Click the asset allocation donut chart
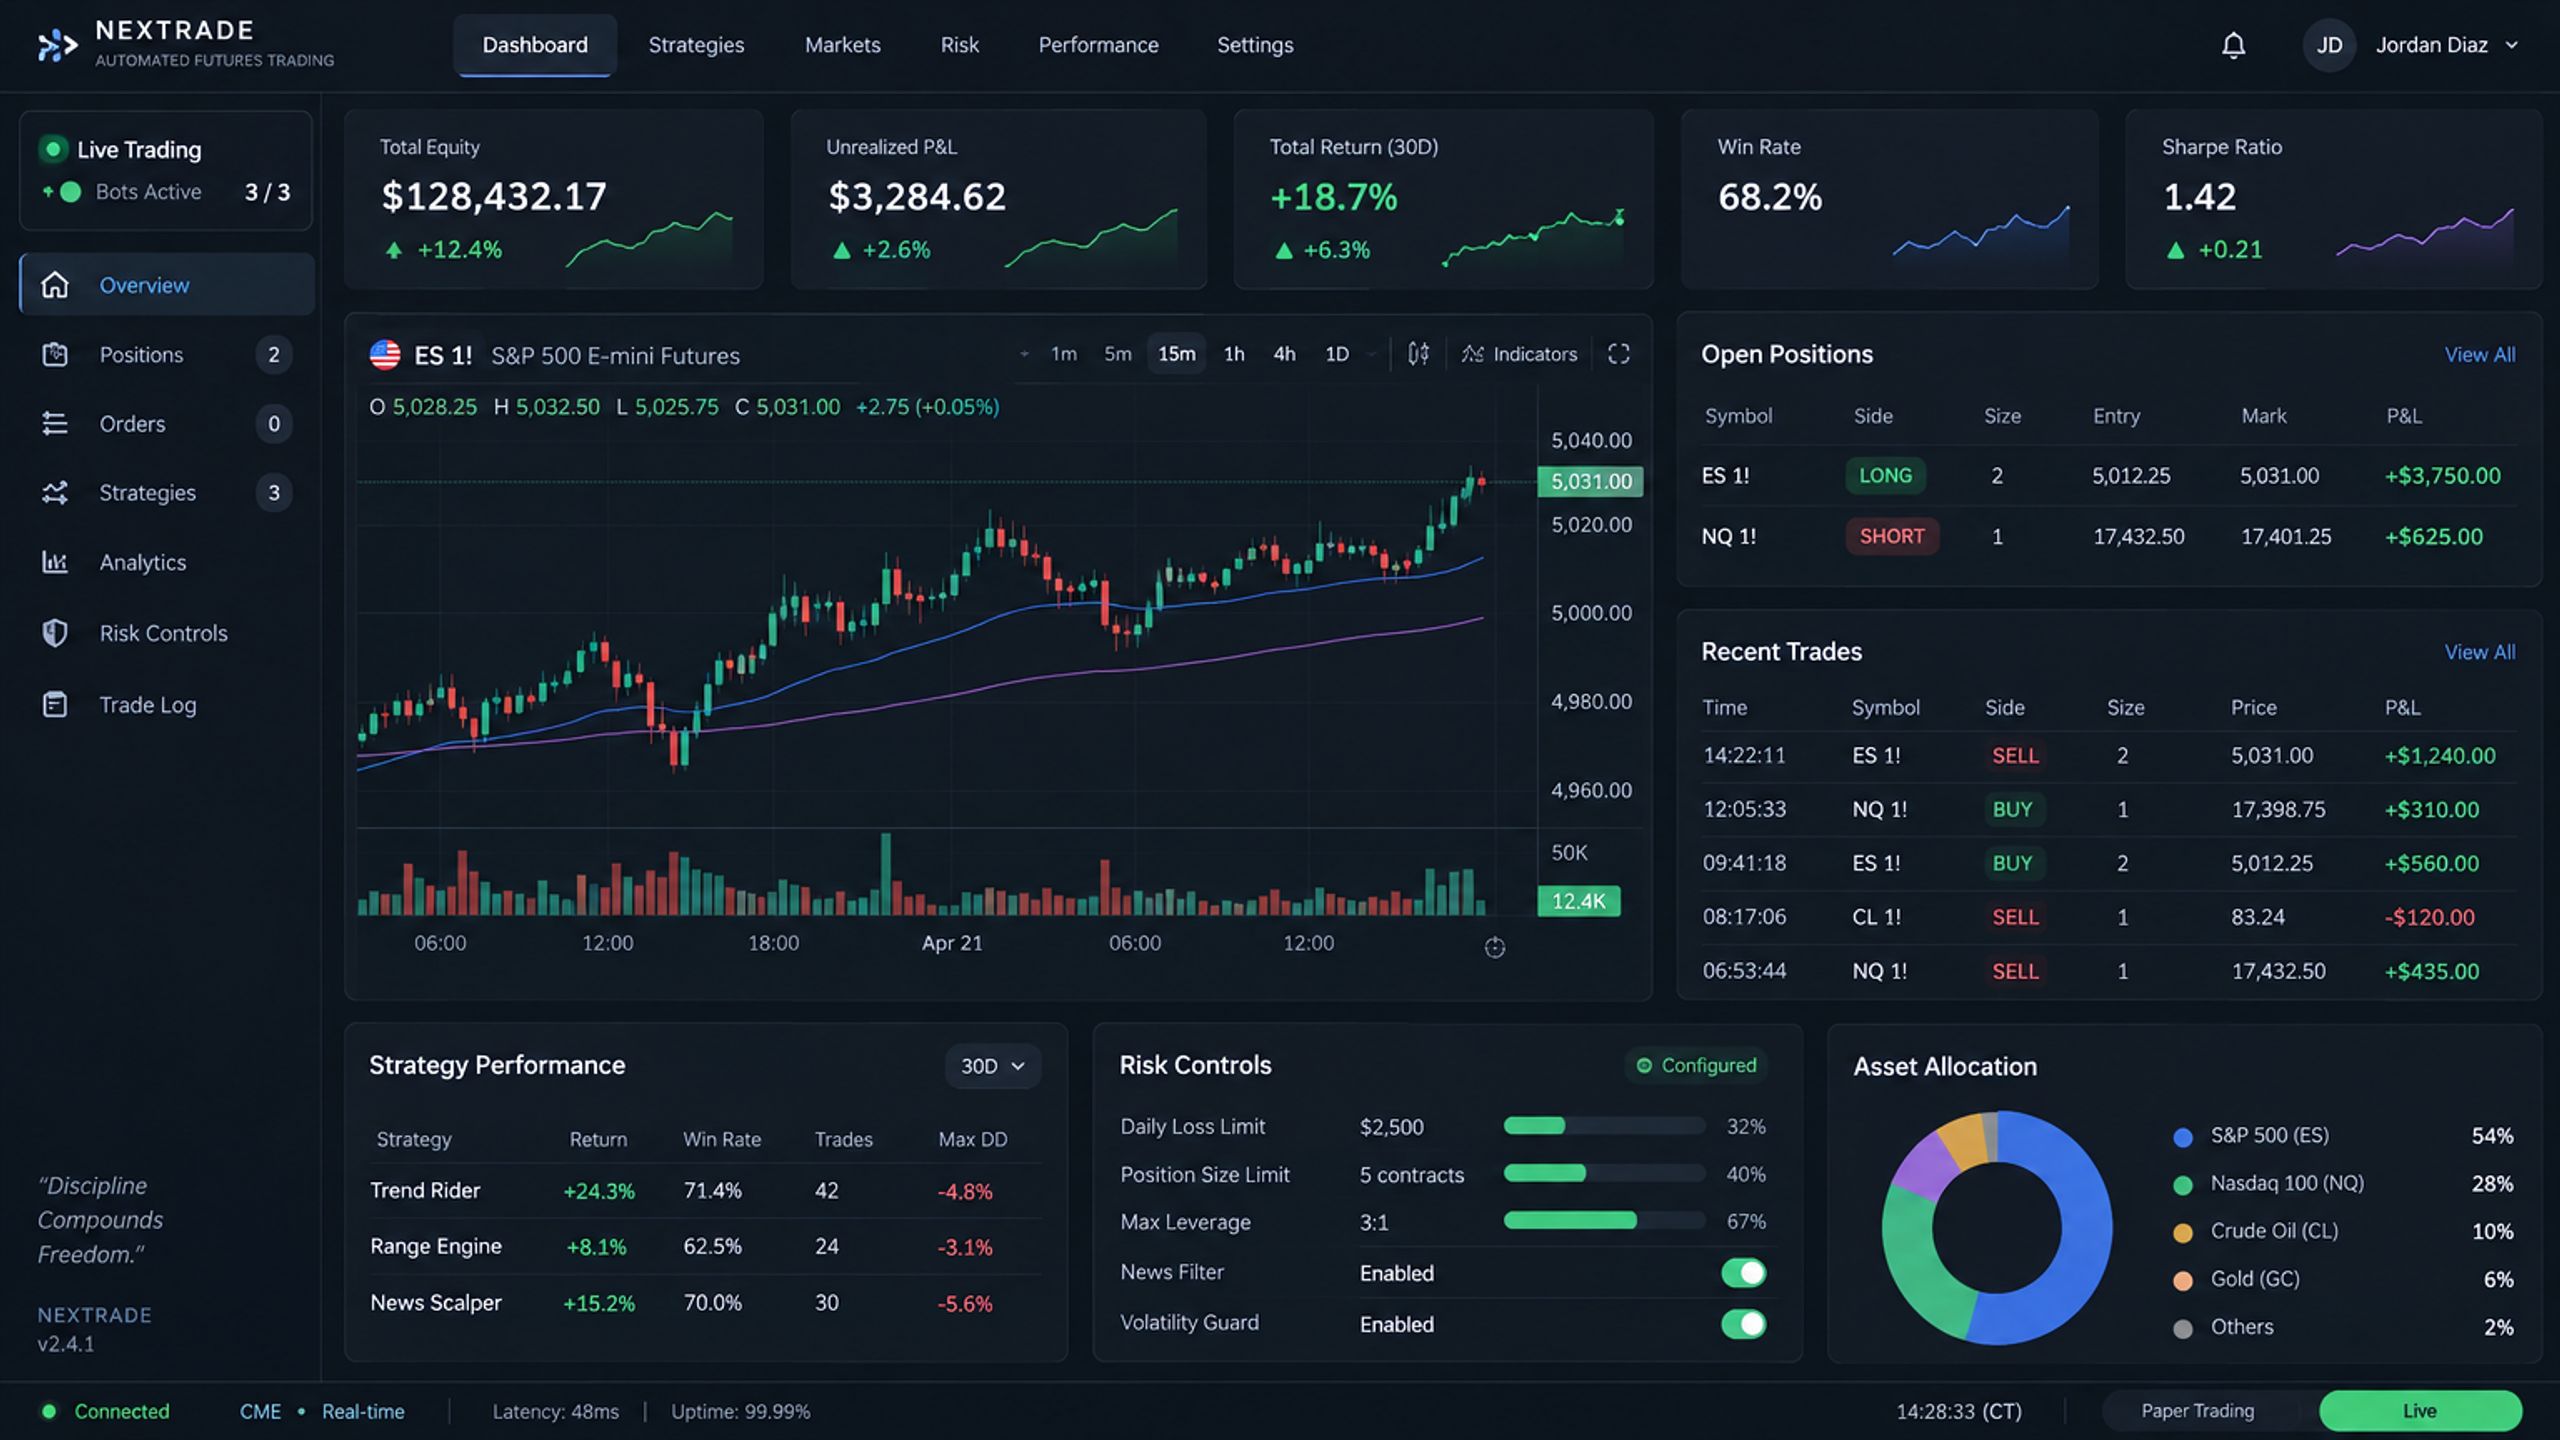 click(1996, 1227)
